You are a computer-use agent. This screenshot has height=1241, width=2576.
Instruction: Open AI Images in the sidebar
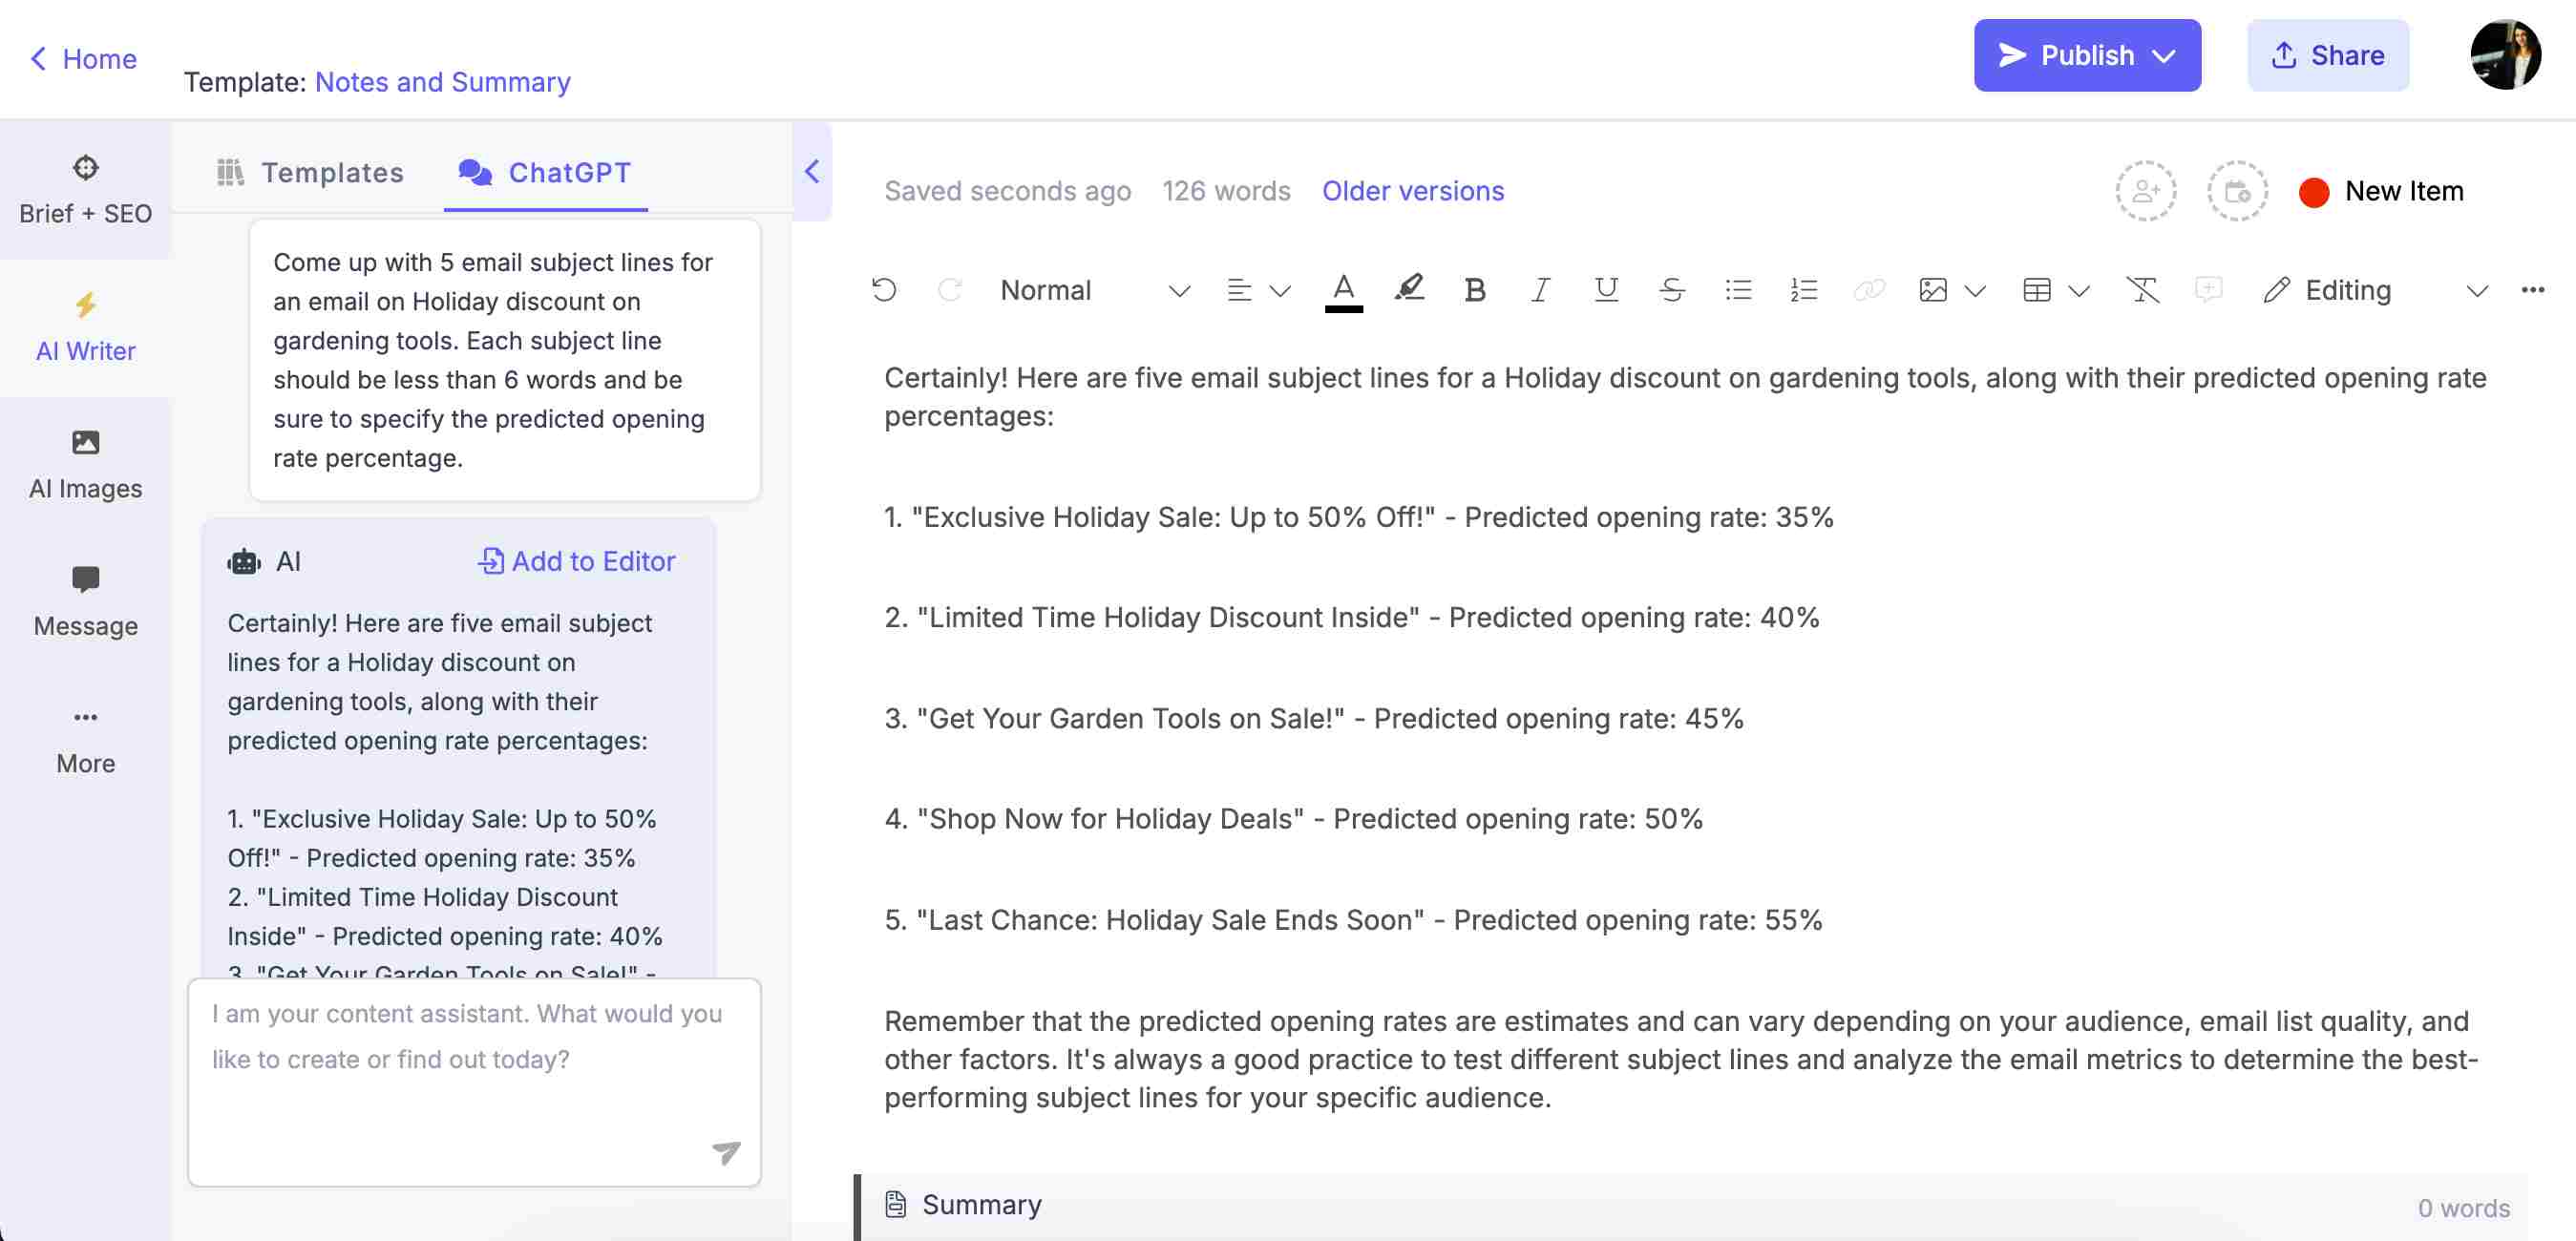(85, 465)
